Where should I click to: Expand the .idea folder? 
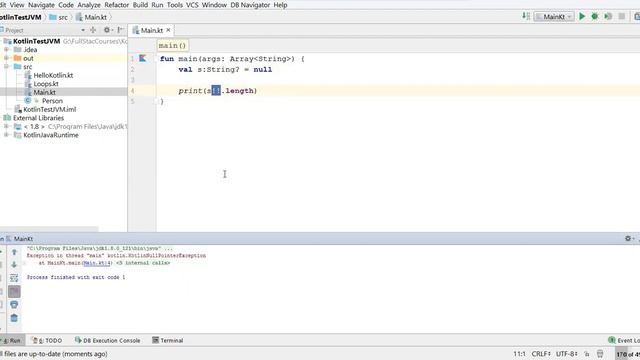pyautogui.click(x=6, y=50)
